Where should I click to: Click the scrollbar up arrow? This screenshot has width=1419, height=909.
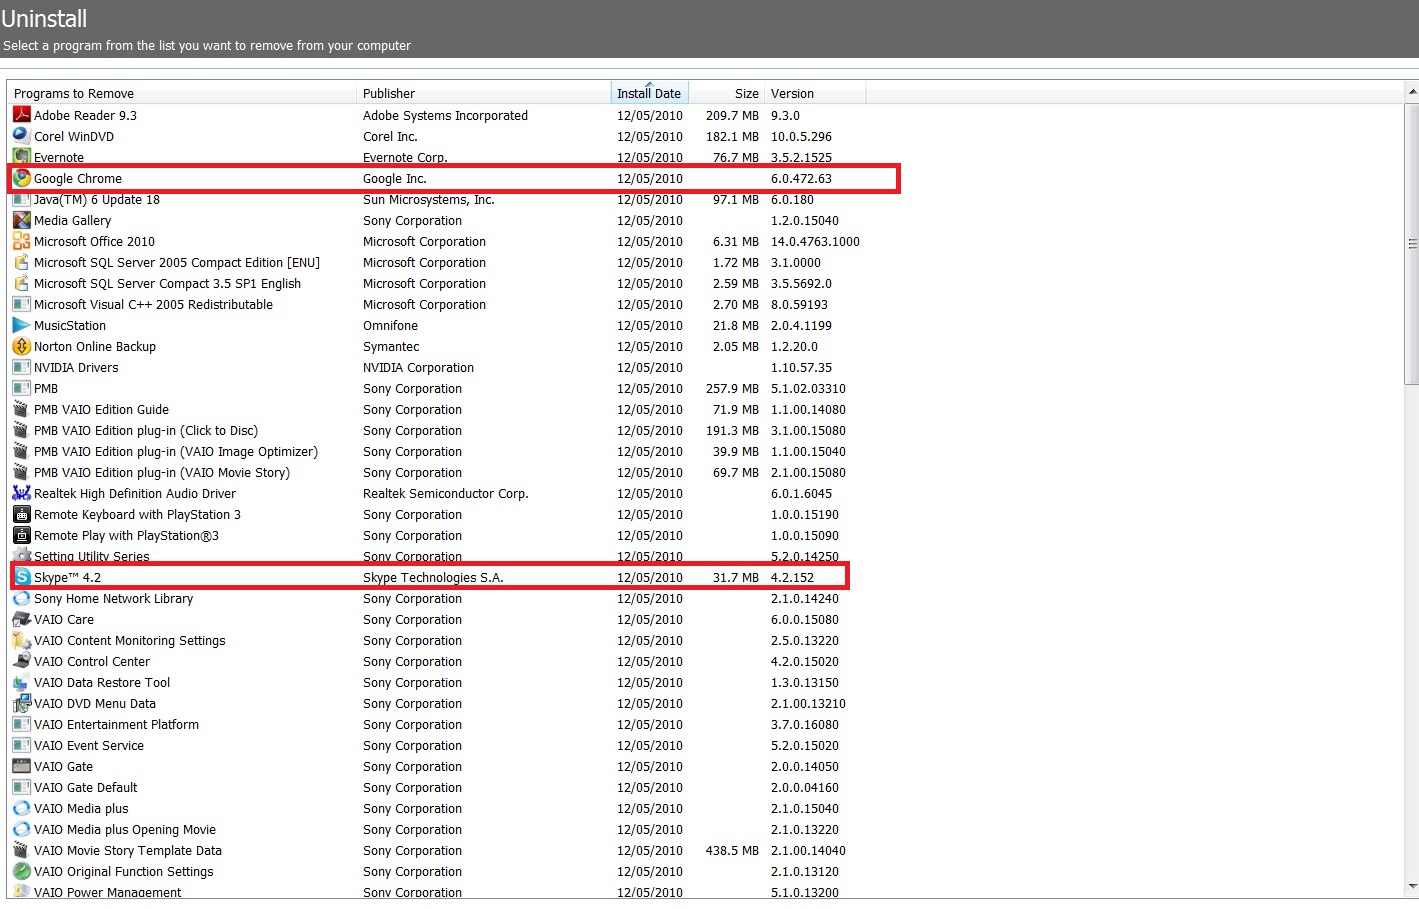point(1412,92)
